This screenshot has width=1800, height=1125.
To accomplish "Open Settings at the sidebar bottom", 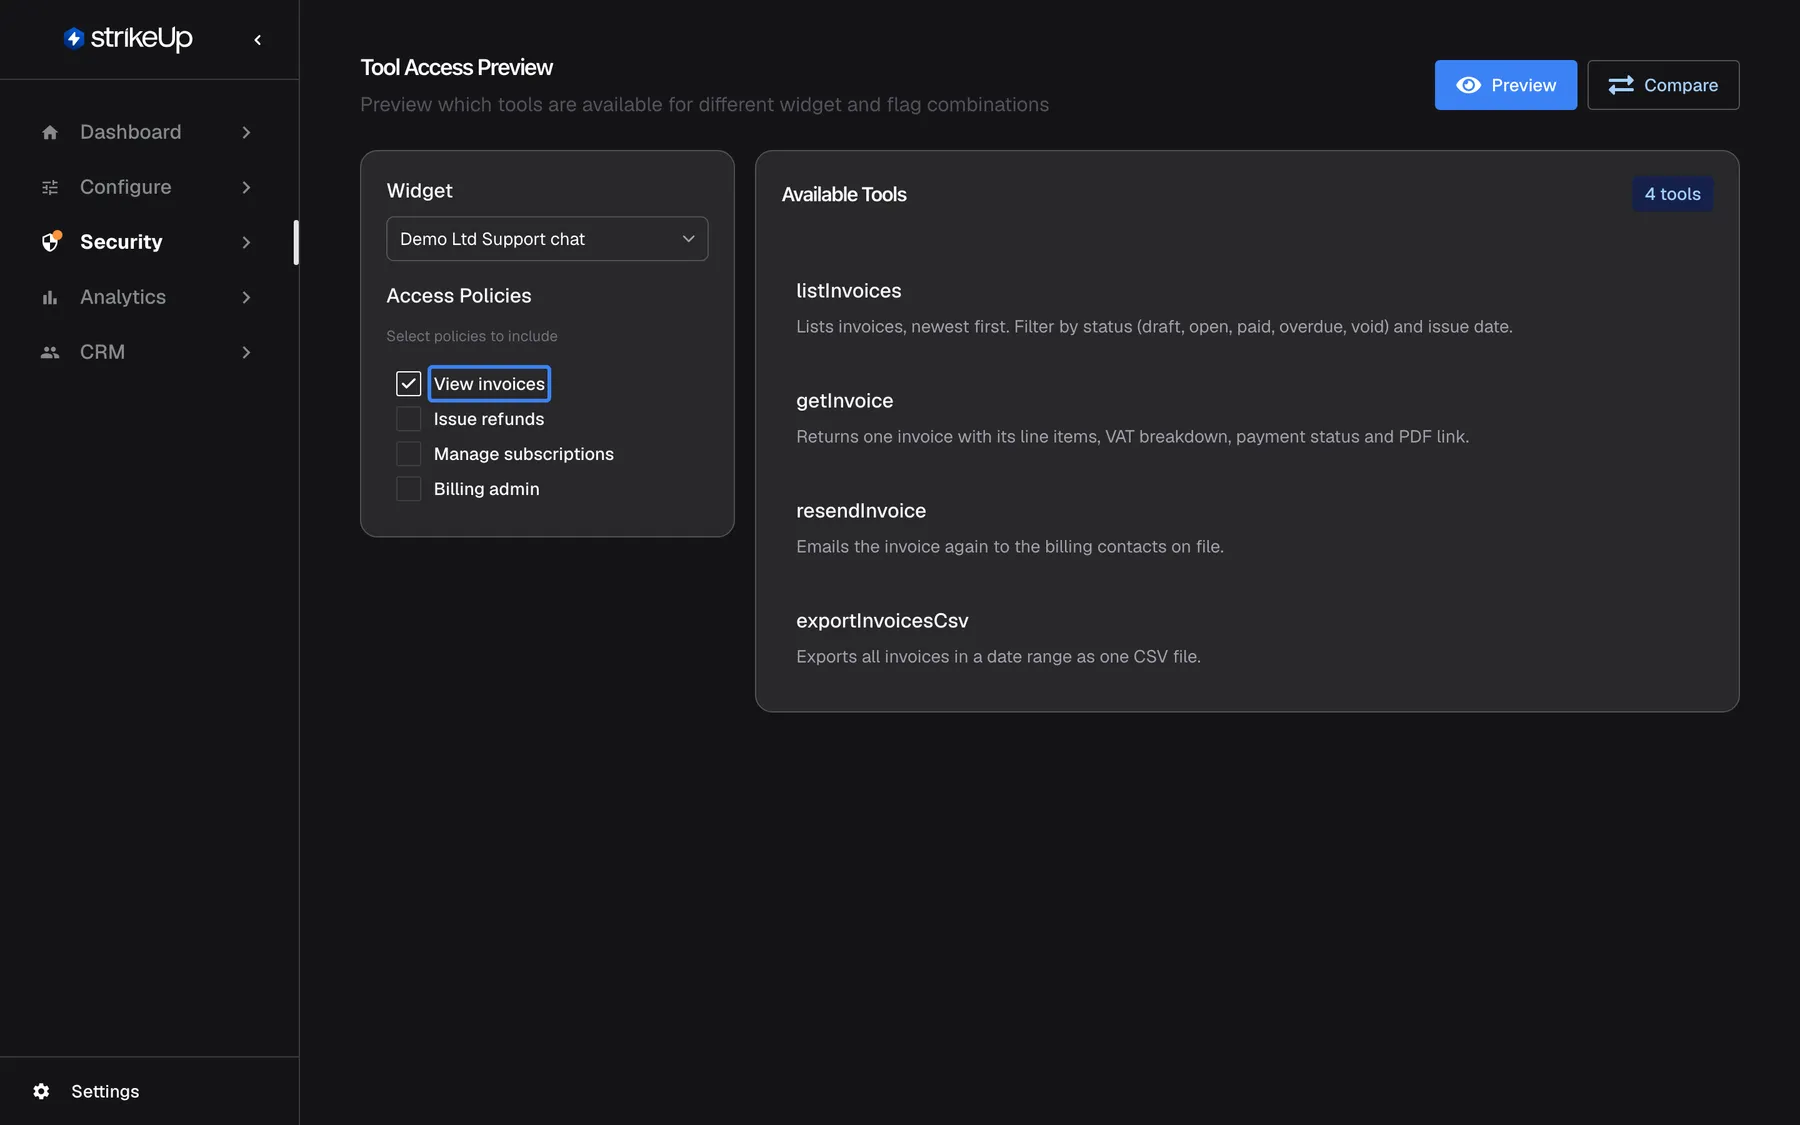I will 105,1091.
